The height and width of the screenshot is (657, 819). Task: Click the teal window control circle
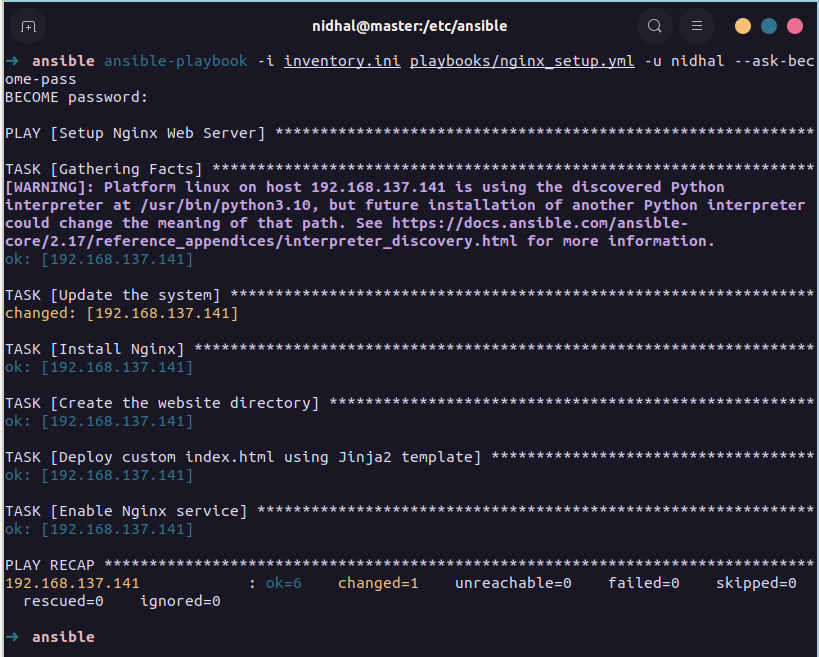tap(768, 25)
